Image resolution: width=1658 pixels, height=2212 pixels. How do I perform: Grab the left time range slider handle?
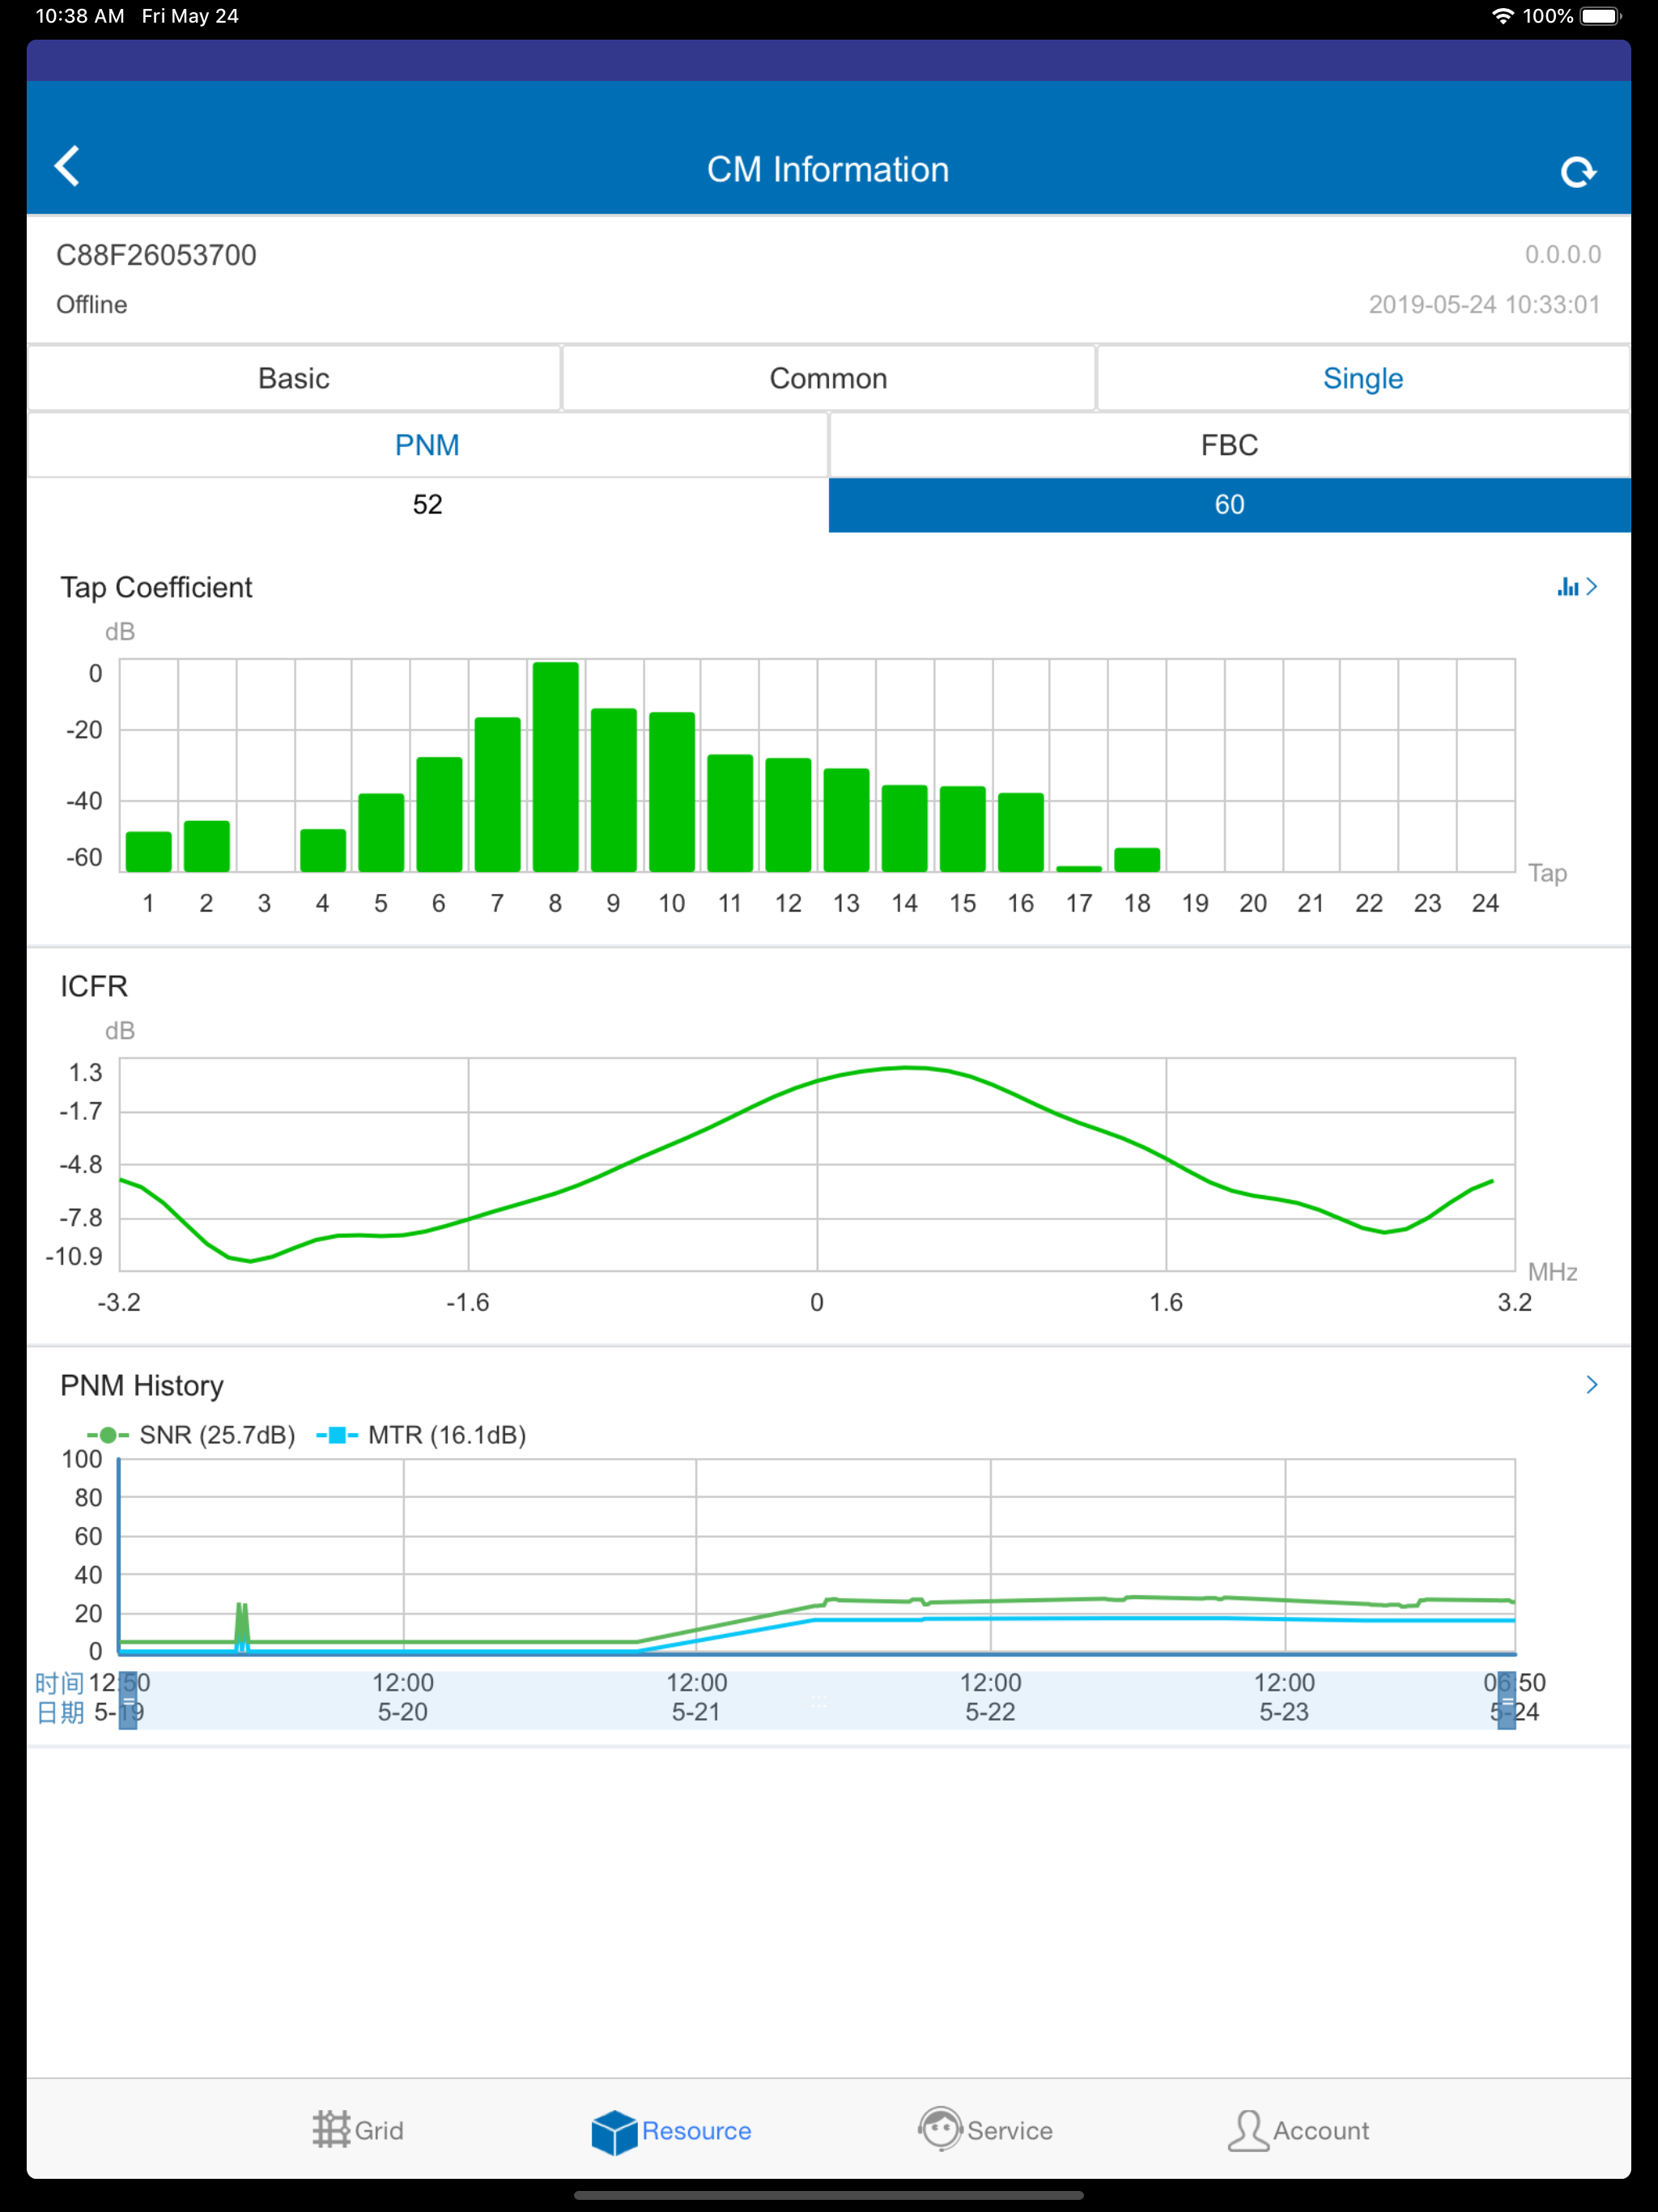tap(128, 1700)
